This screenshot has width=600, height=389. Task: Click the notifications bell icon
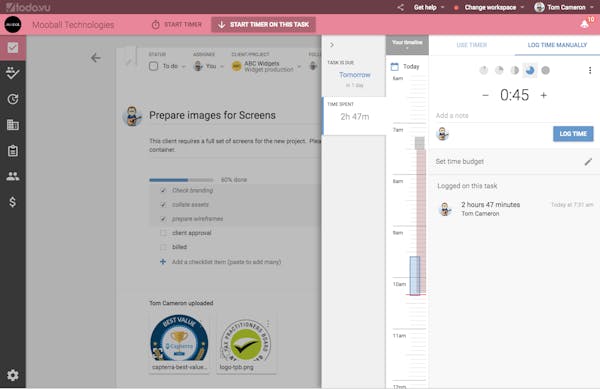[x=585, y=24]
